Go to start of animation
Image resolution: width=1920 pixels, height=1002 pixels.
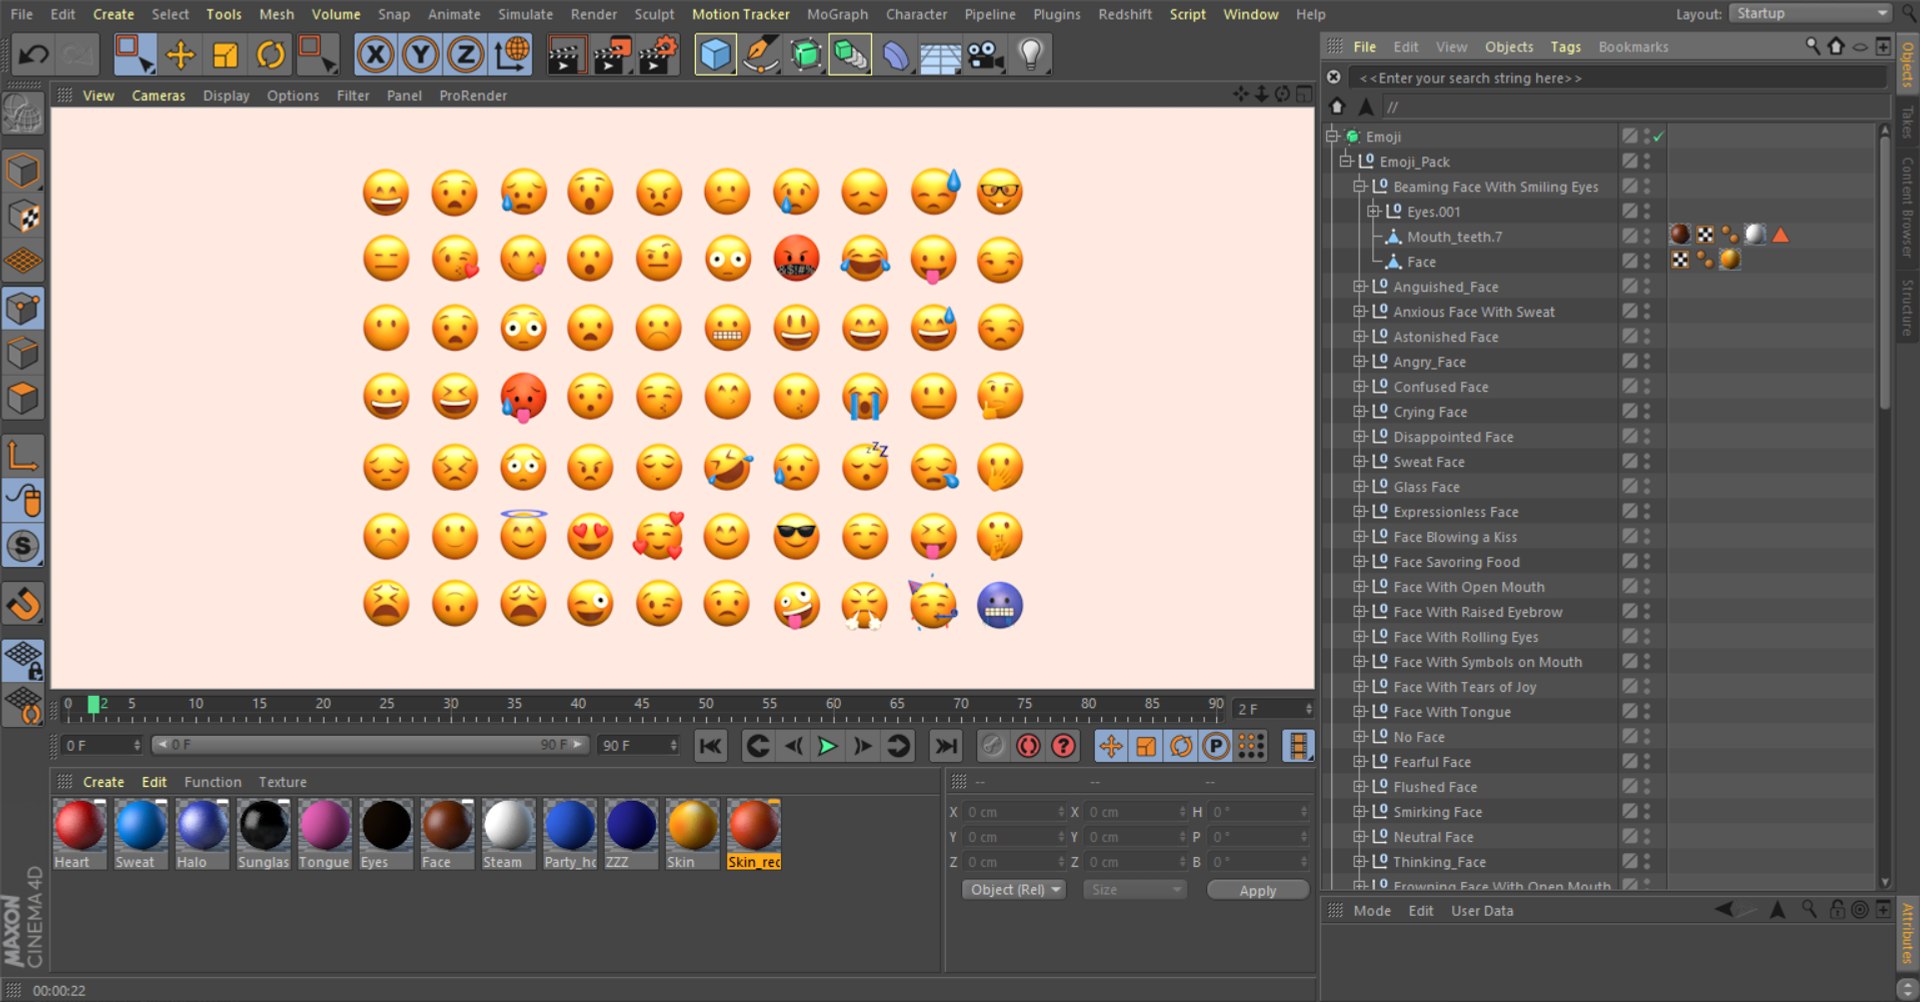point(710,746)
